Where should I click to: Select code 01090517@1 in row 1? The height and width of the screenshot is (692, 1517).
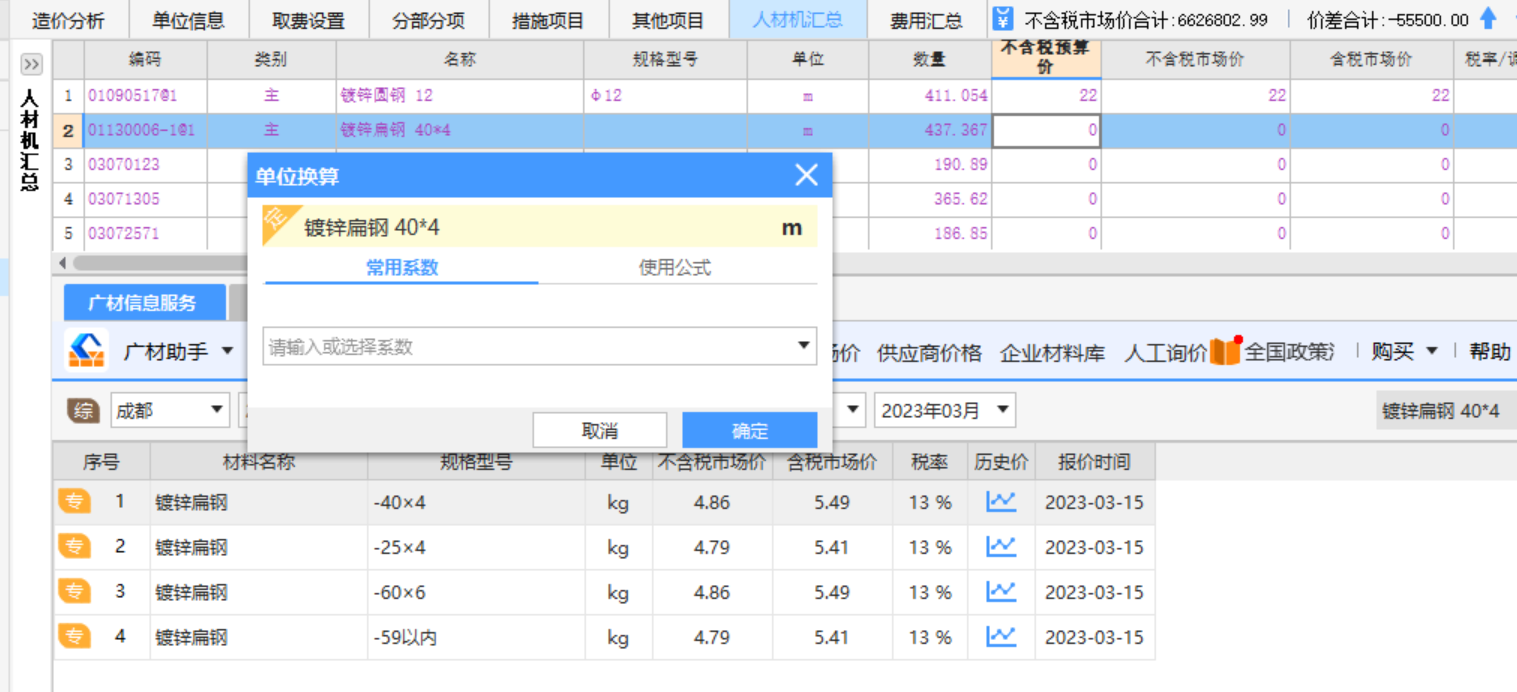[133, 95]
